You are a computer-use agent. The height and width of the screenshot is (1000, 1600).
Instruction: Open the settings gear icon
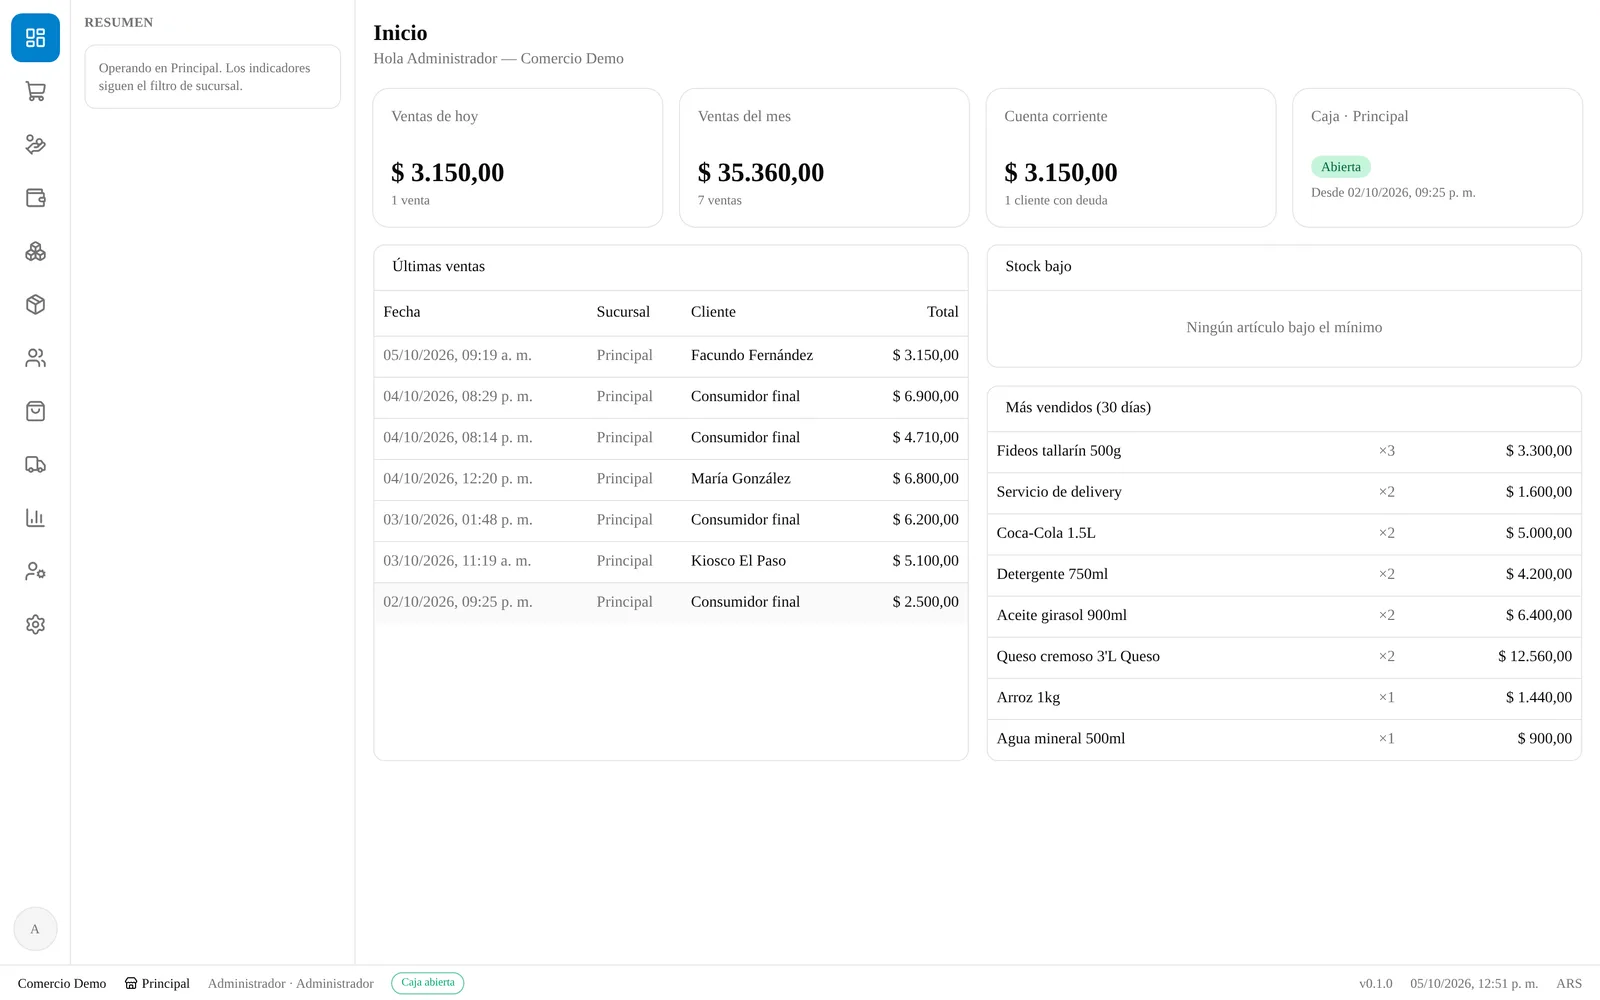(35, 625)
